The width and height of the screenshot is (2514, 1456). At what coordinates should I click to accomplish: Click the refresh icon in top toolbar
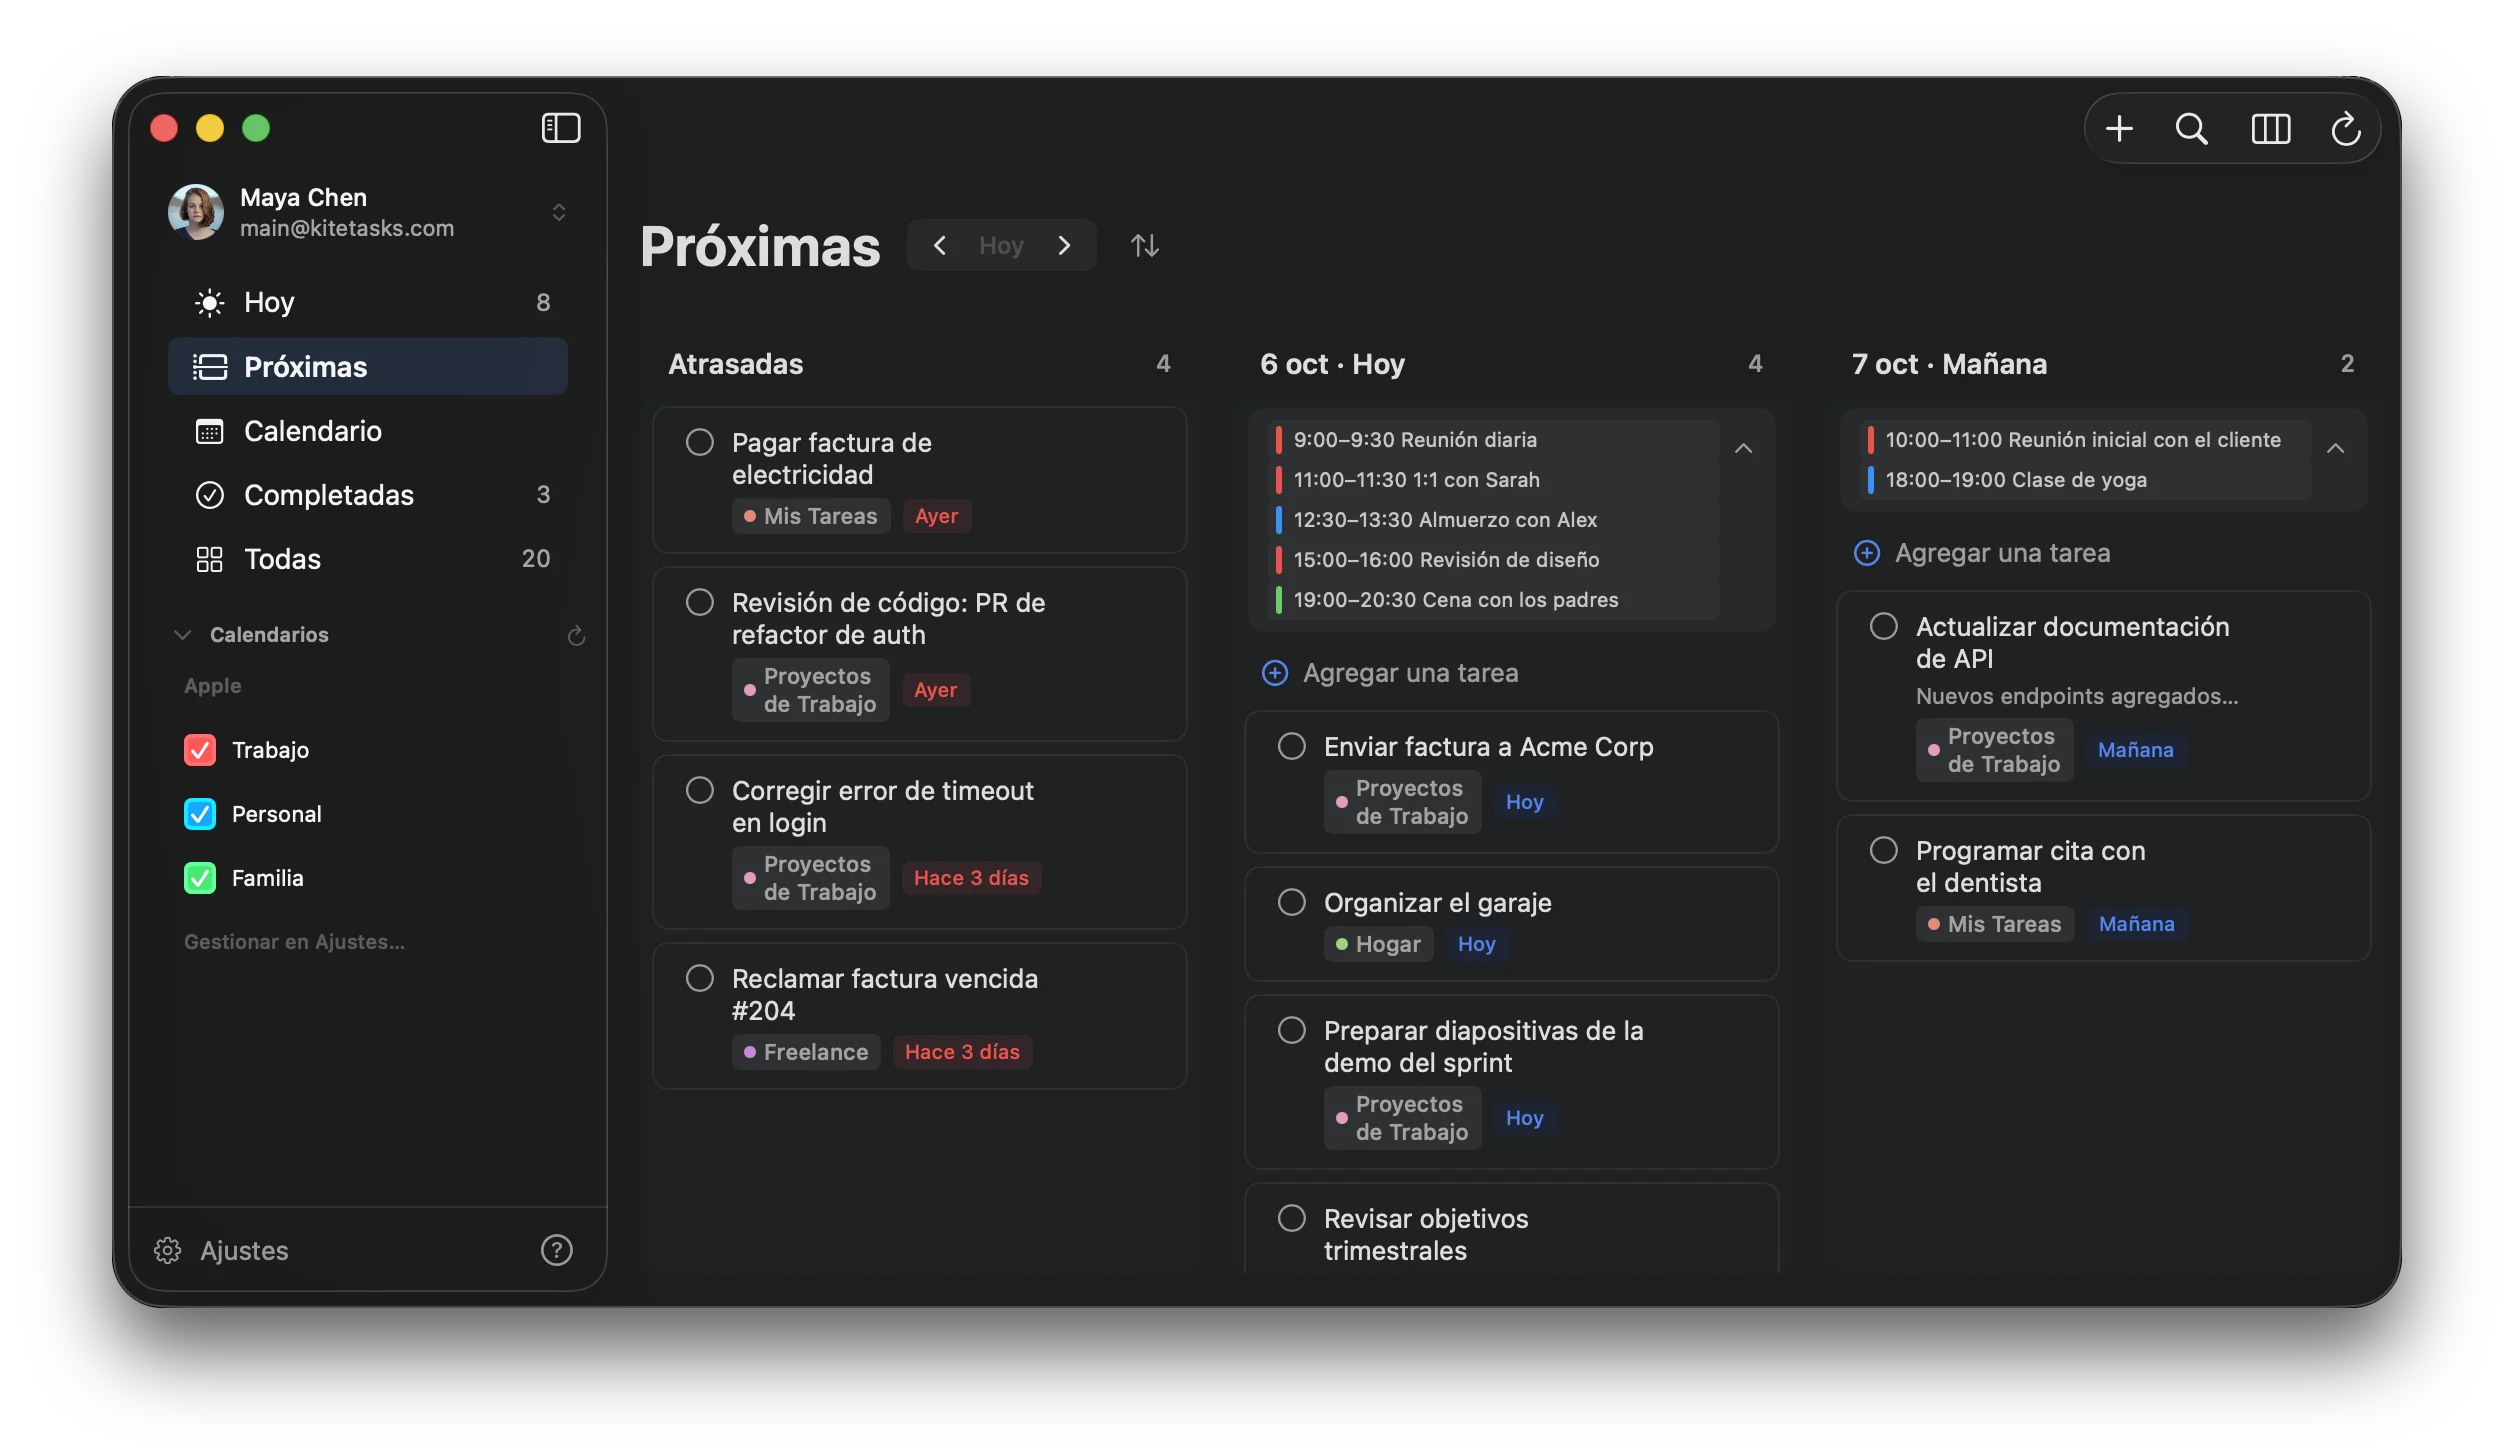[x=2345, y=128]
